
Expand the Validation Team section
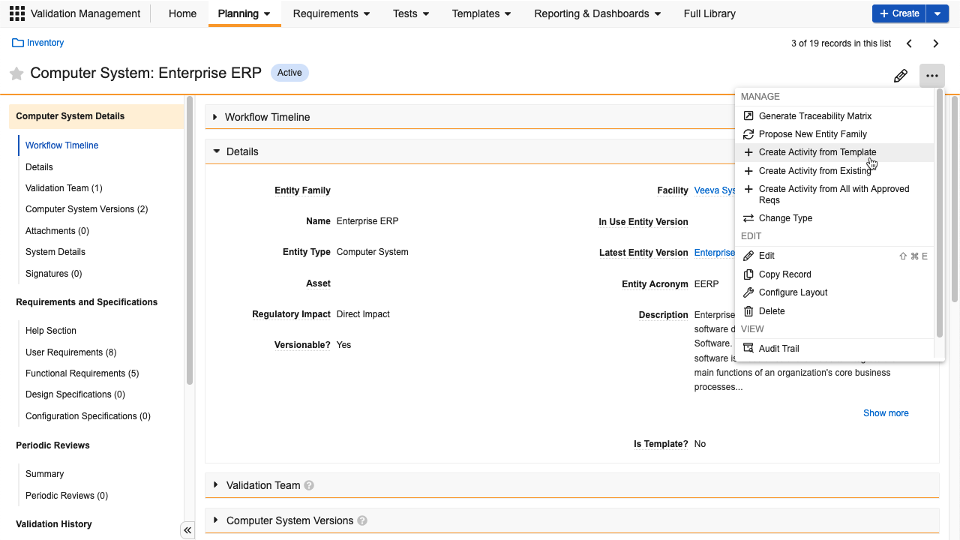[216, 485]
